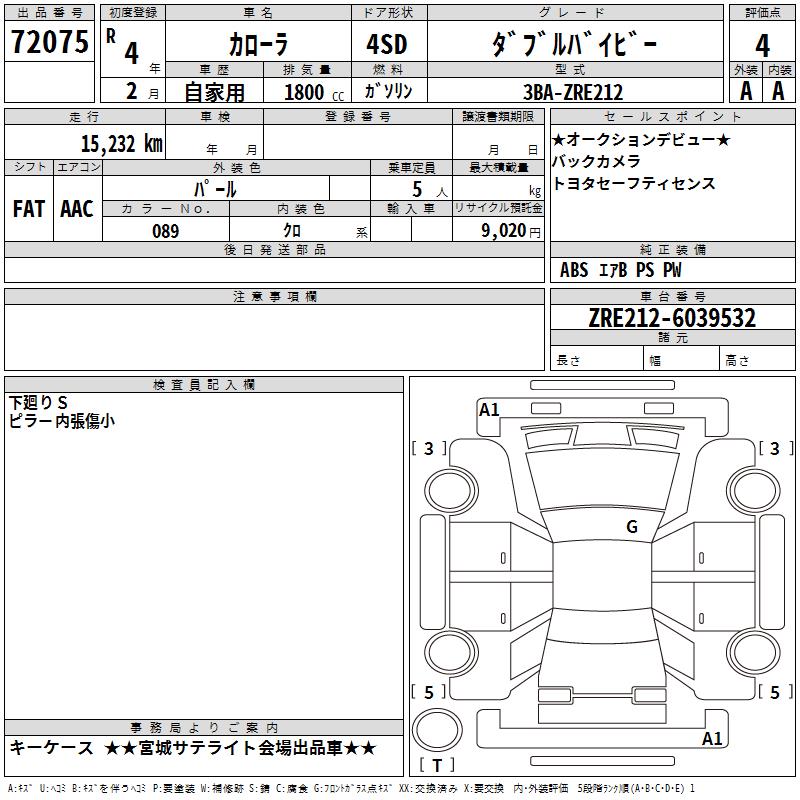Click the top-left [3] tire marker
Viewport: 800px width, 800px height.
(430, 449)
